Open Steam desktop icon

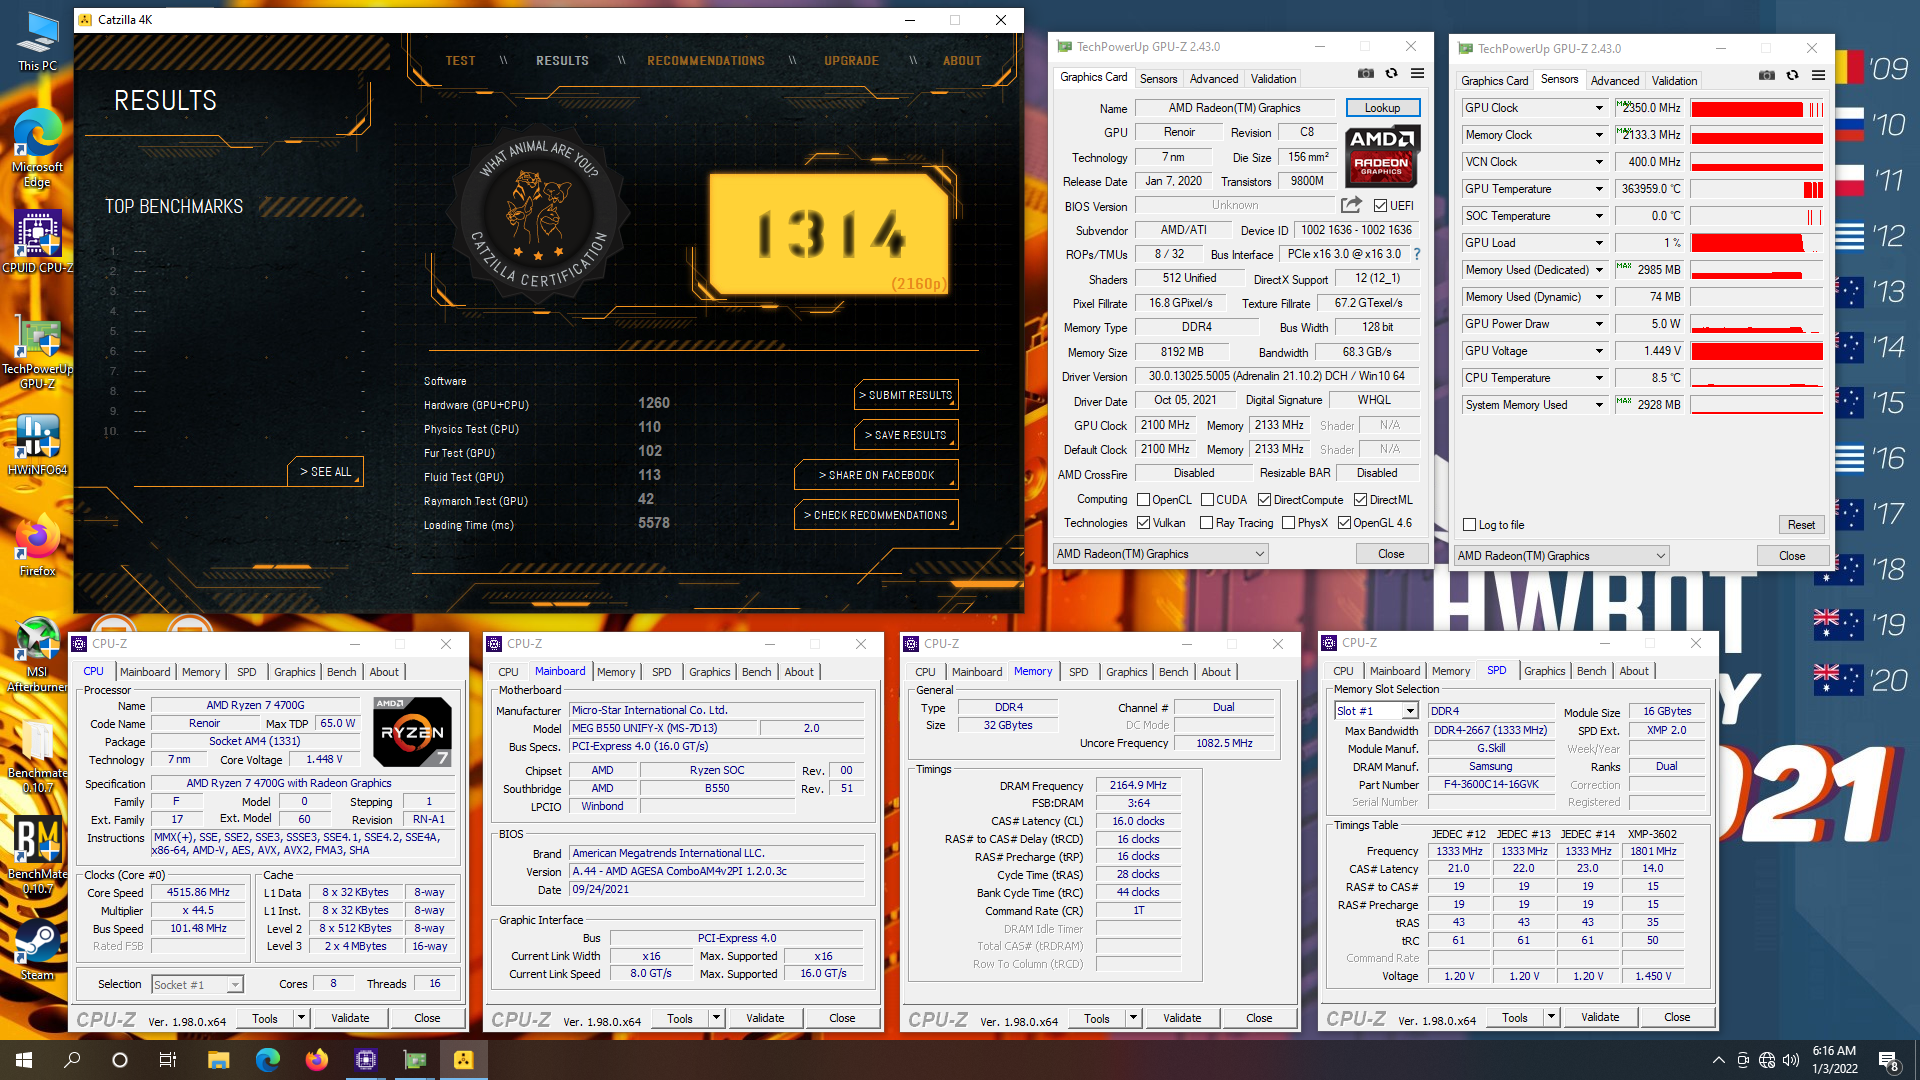click(x=37, y=950)
